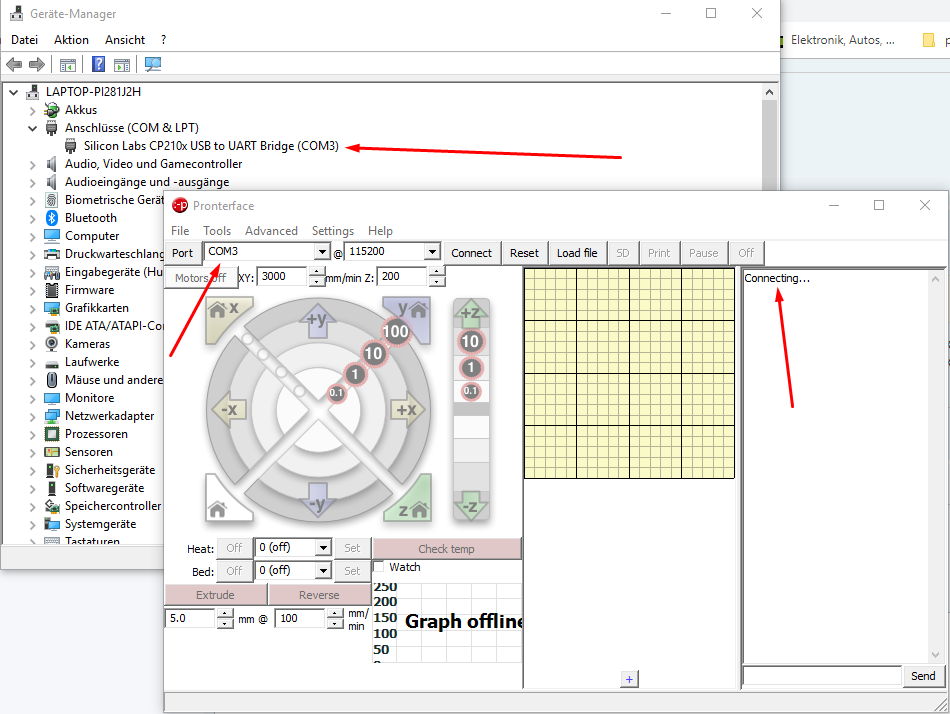The width and height of the screenshot is (950, 714).
Task: Toggle the Bed Off button
Action: [x=234, y=571]
